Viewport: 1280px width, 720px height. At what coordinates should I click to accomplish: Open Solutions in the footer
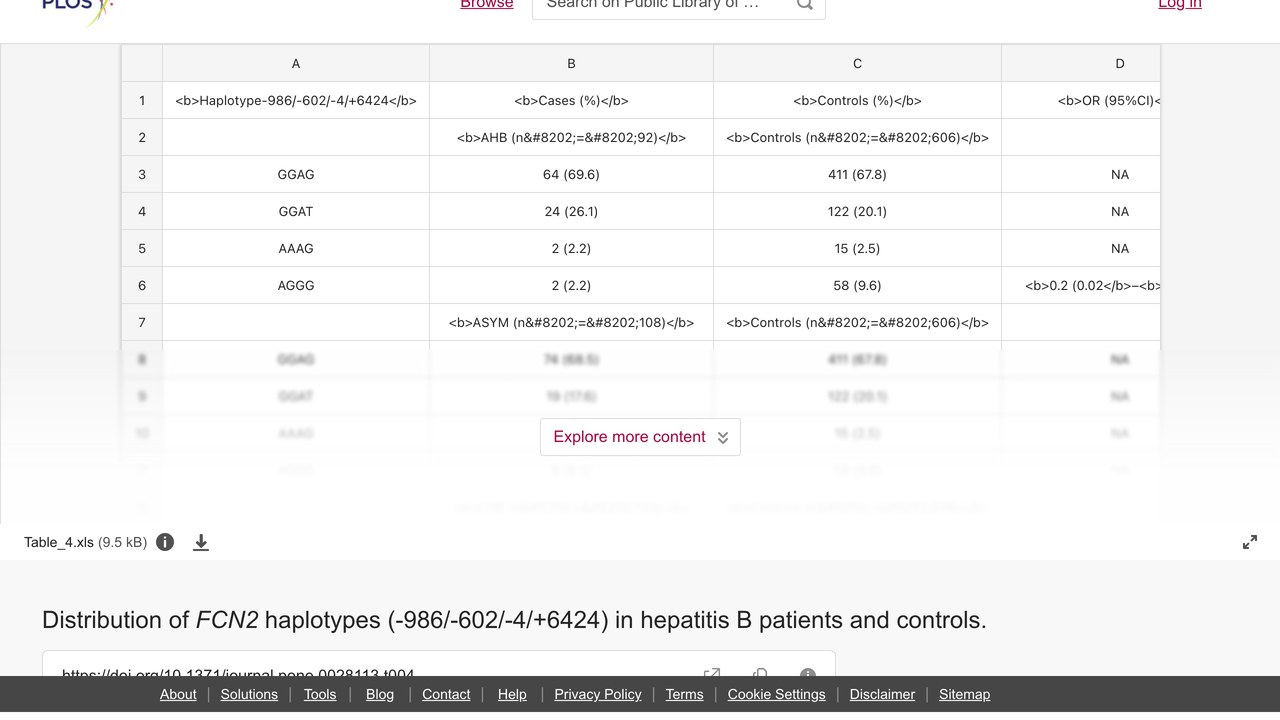click(x=249, y=694)
